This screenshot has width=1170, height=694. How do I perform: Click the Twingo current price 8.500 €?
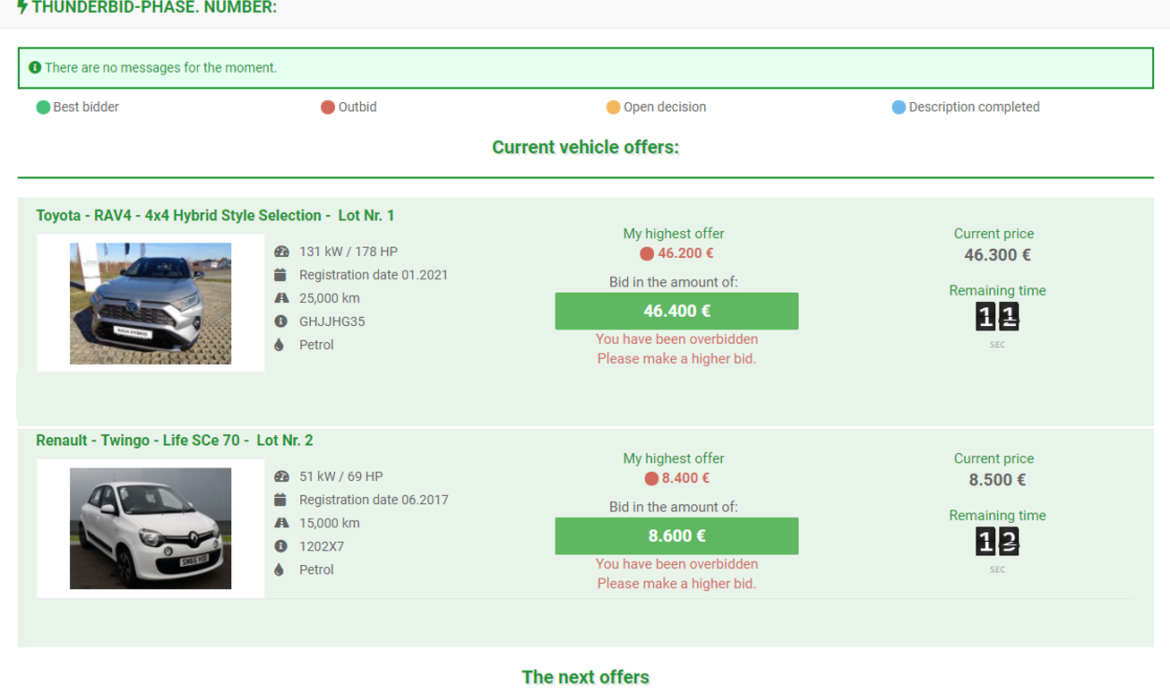997,480
